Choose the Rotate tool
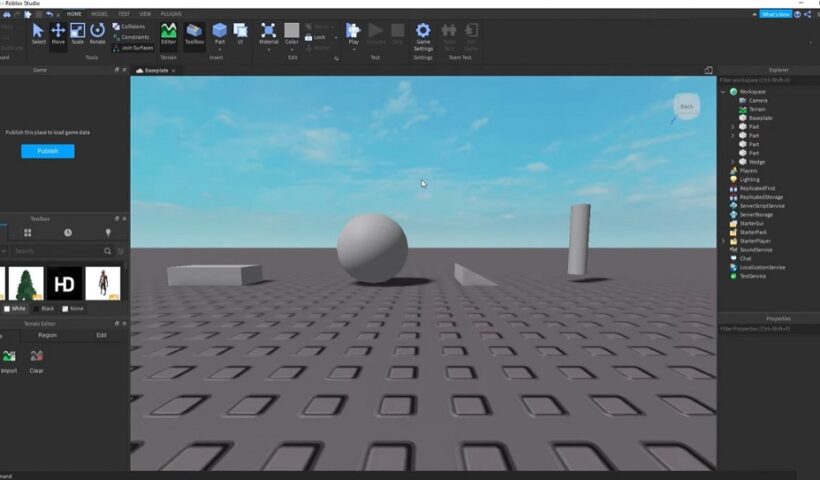The width and height of the screenshot is (820, 480). [x=97, y=34]
